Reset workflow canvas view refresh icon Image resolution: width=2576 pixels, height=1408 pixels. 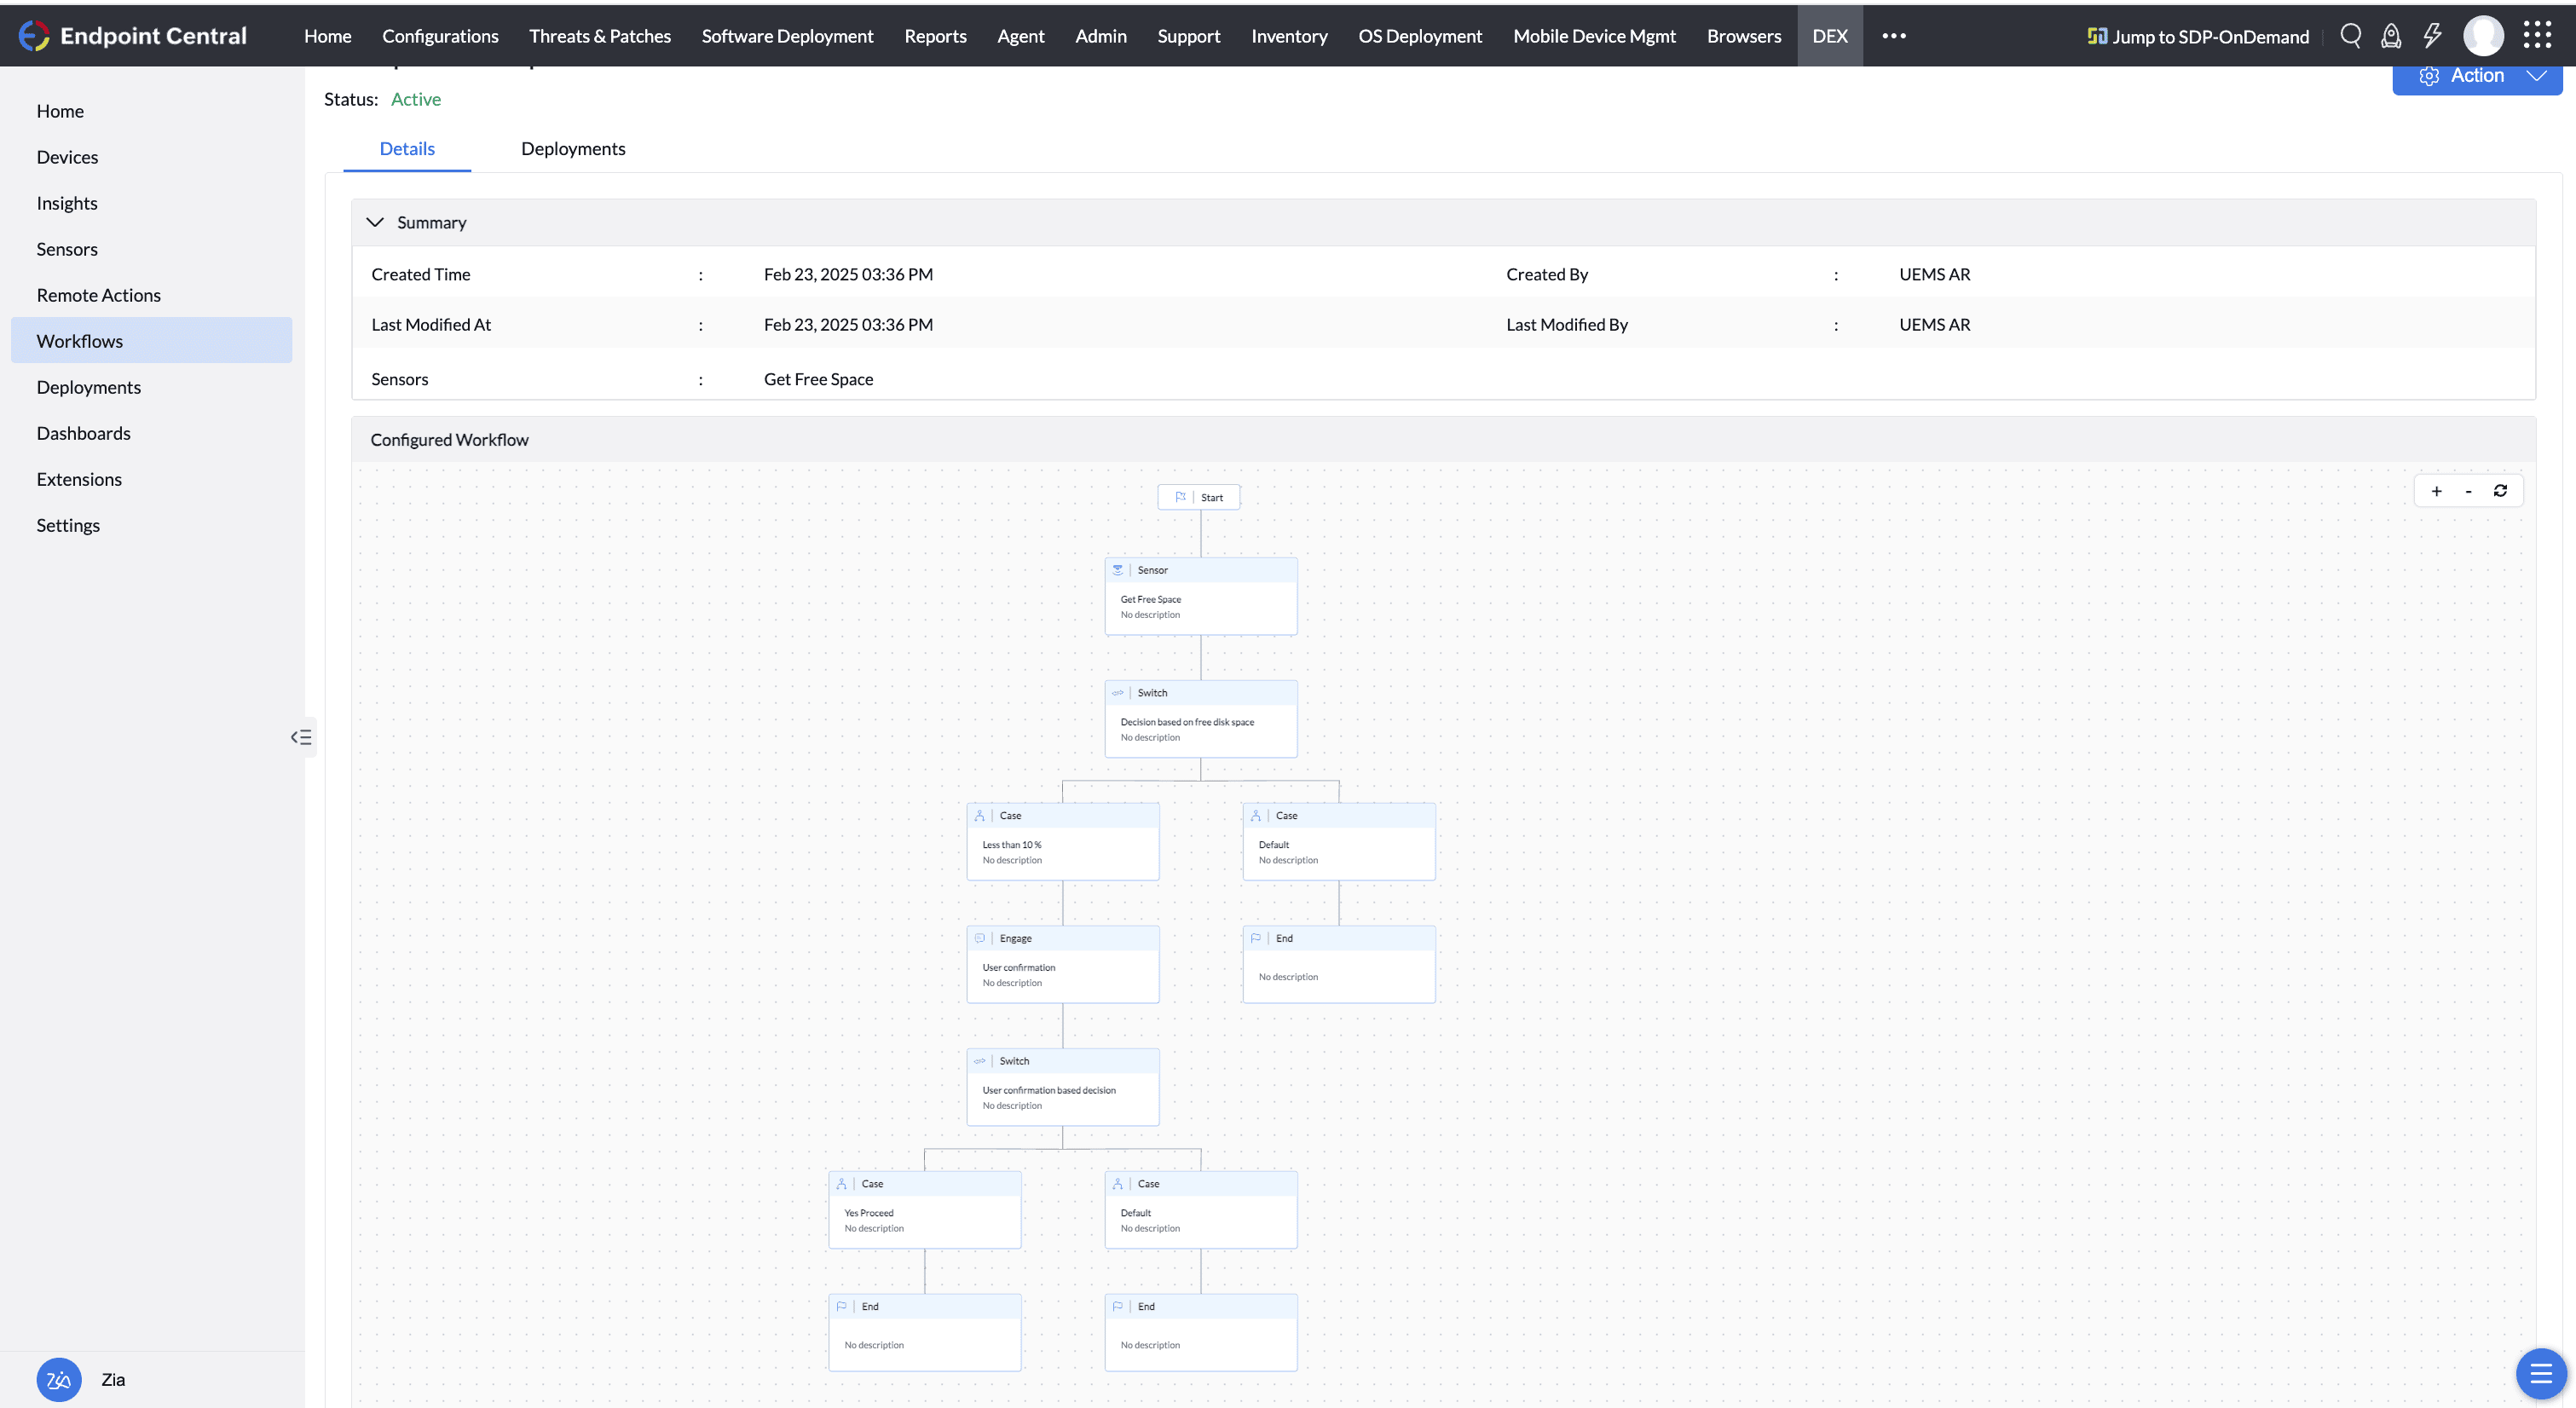pos(2500,491)
